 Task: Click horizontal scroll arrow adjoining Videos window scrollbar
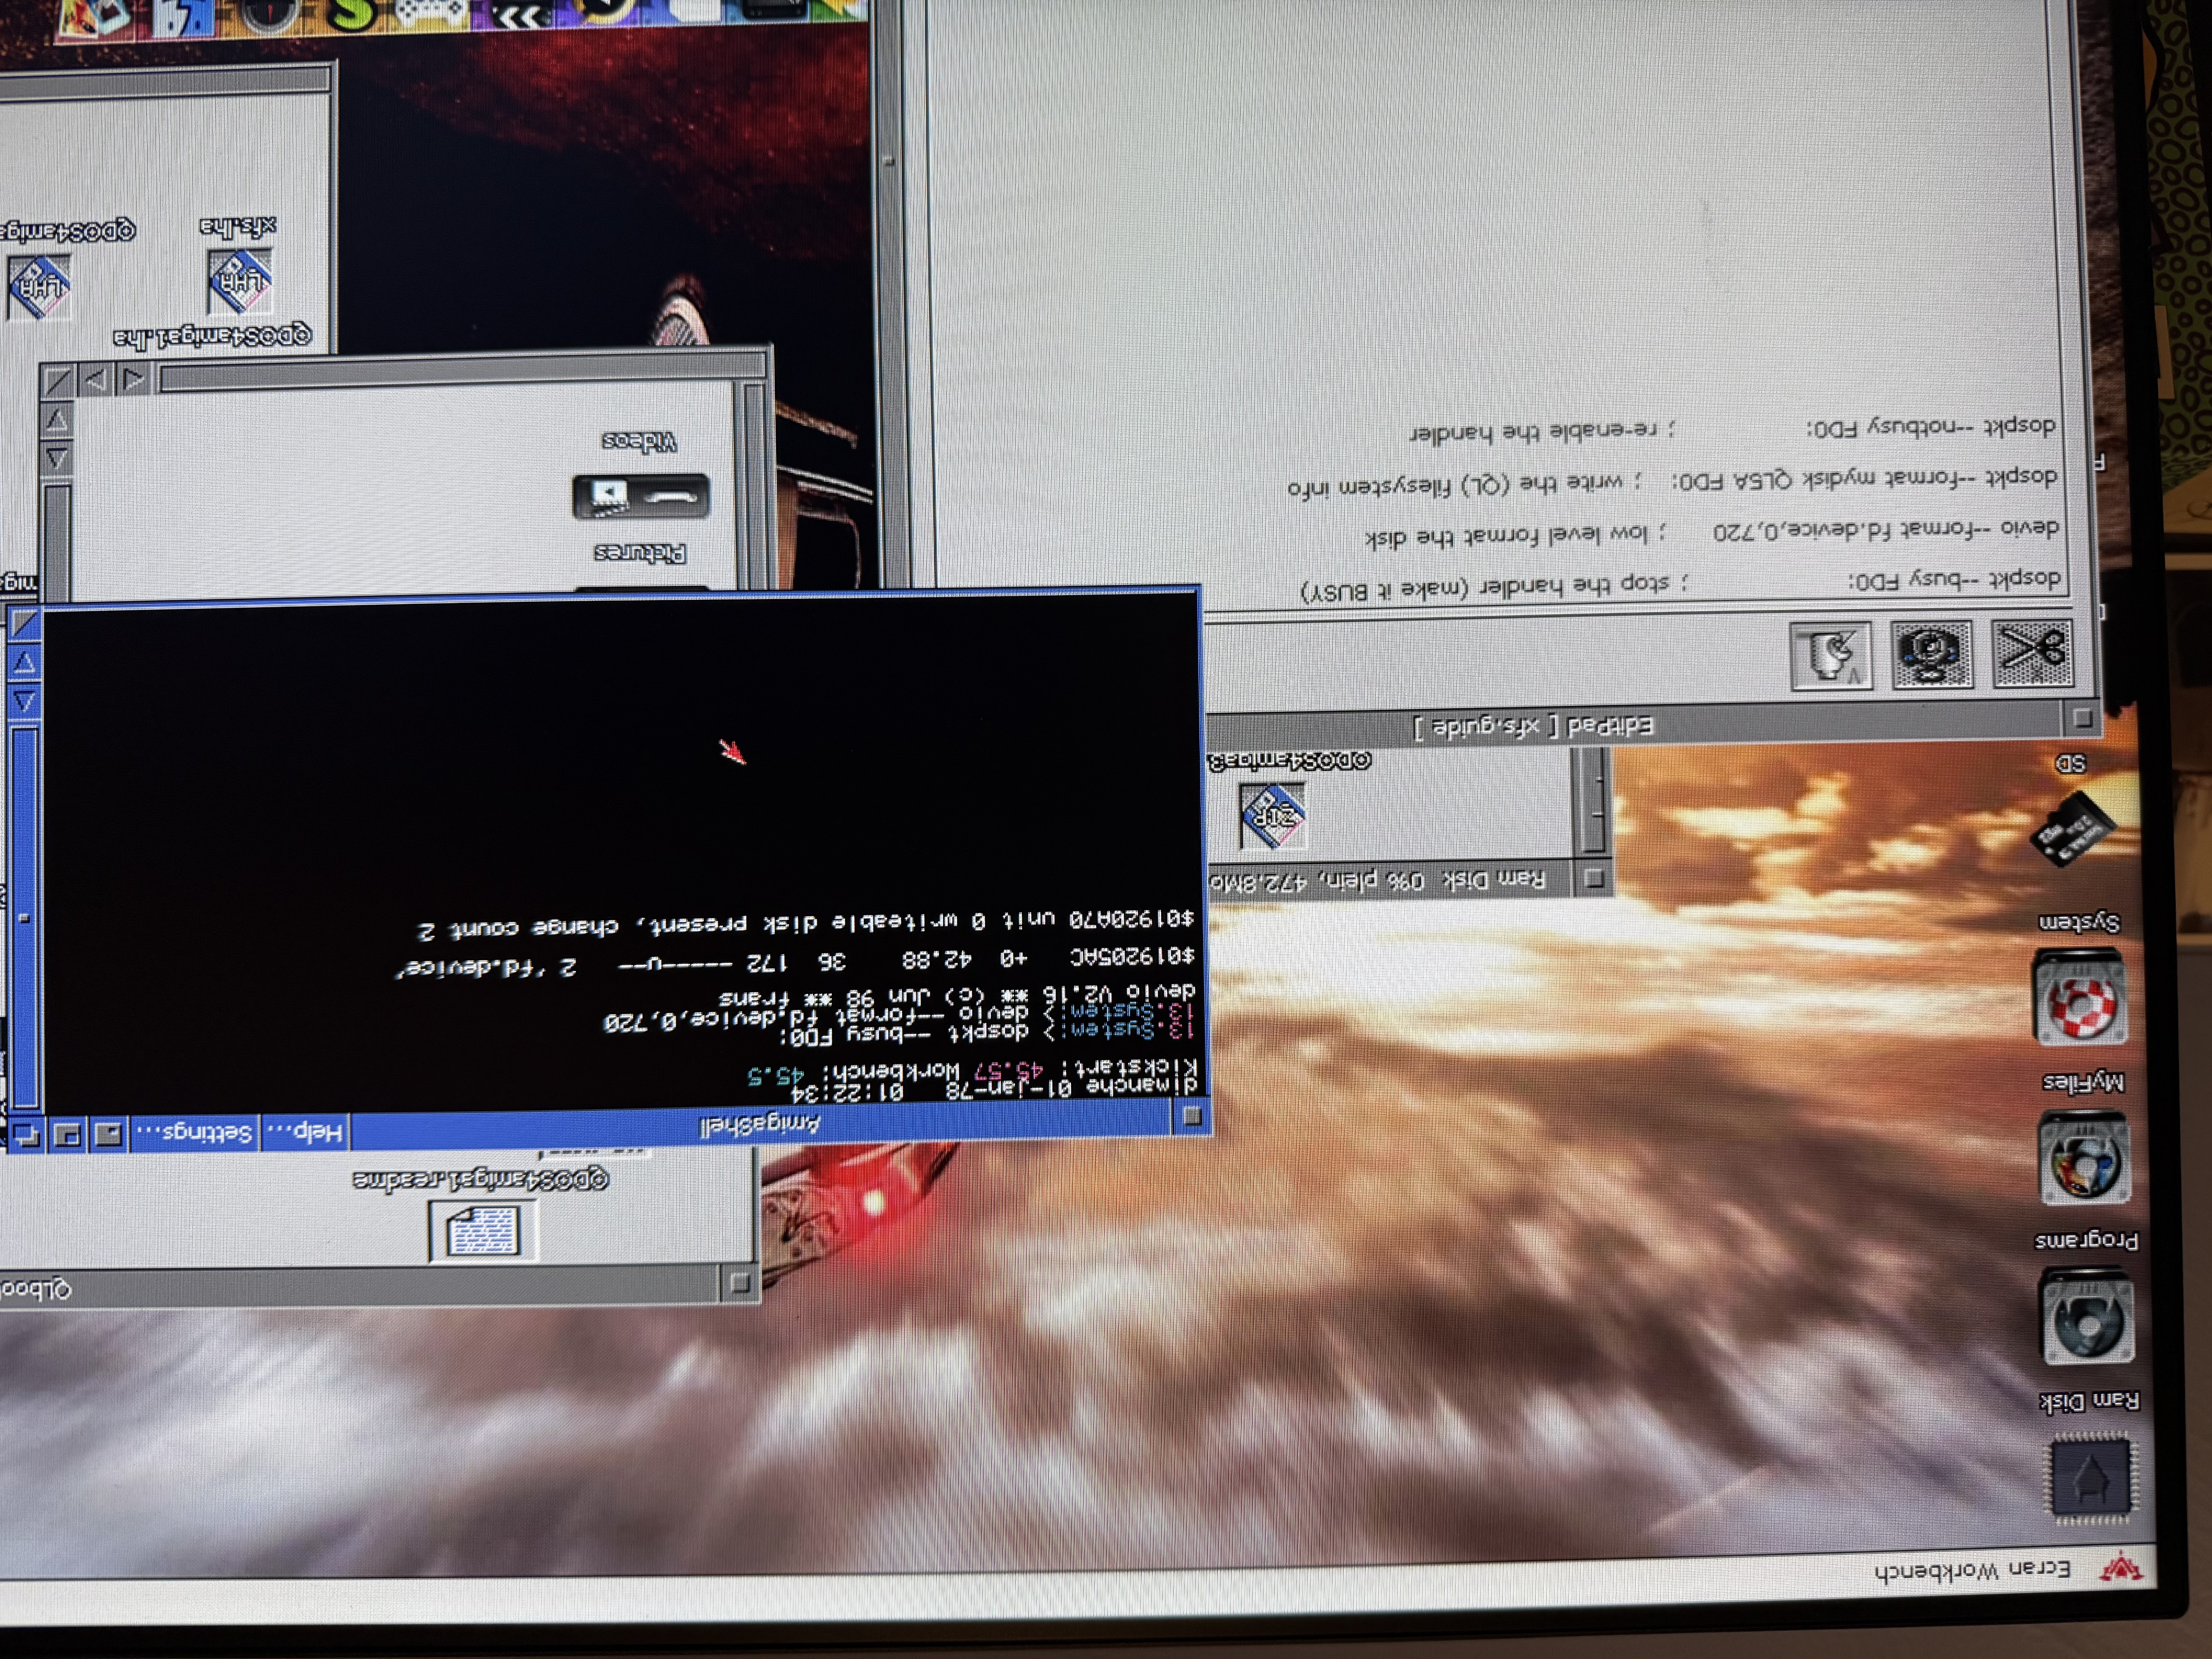[x=134, y=379]
